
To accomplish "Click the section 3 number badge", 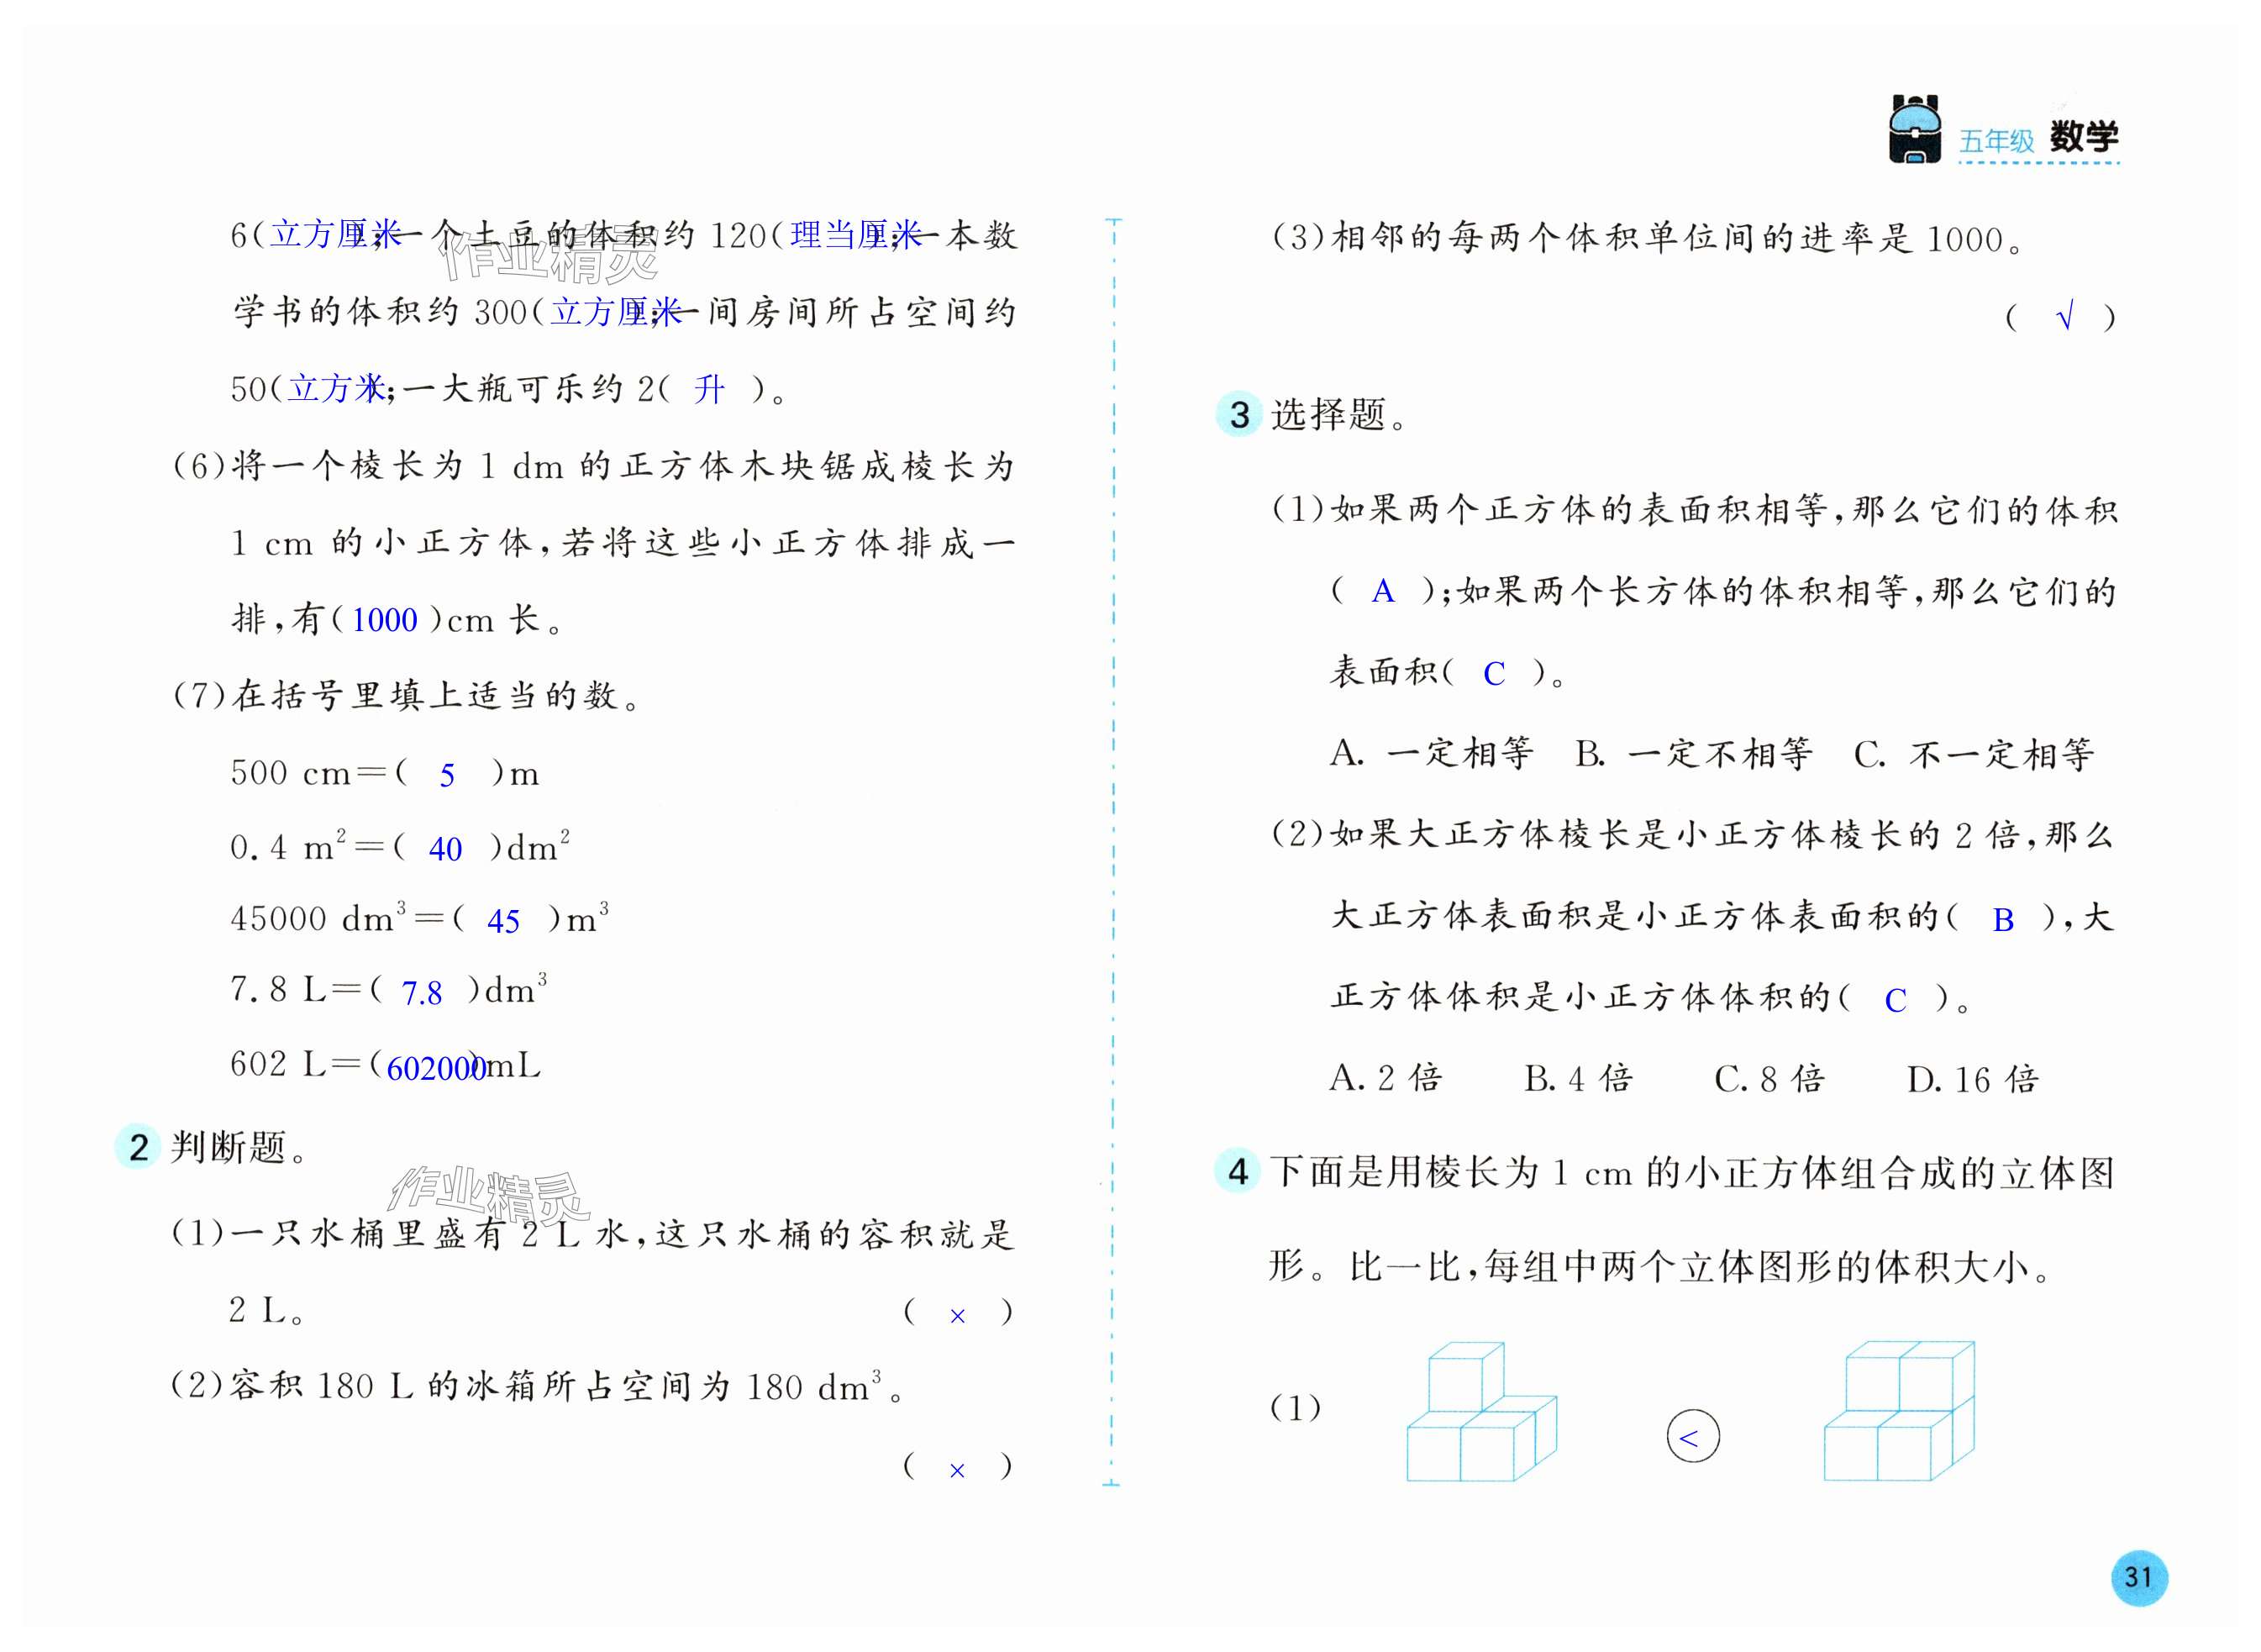I will click(1239, 414).
